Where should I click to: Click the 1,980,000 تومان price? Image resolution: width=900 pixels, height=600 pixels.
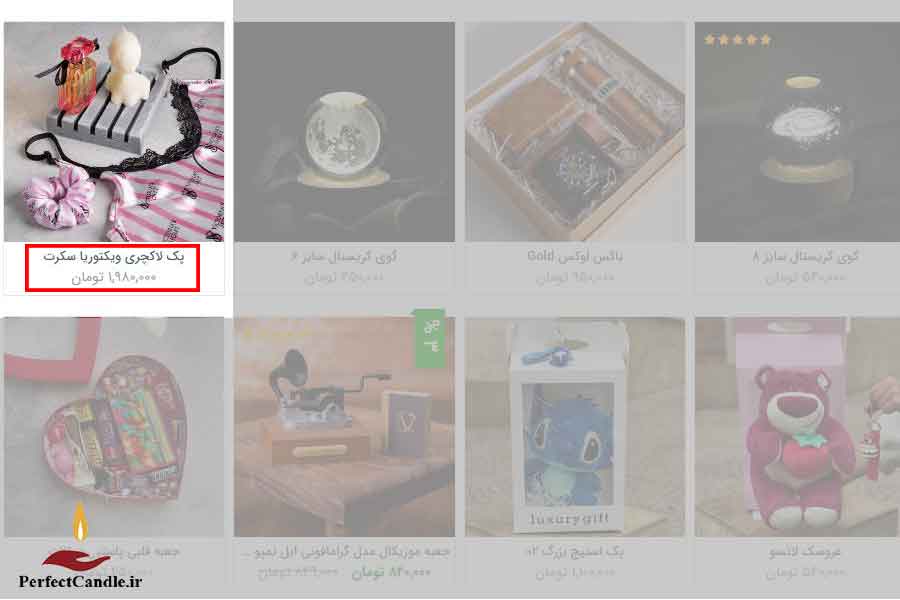click(114, 277)
